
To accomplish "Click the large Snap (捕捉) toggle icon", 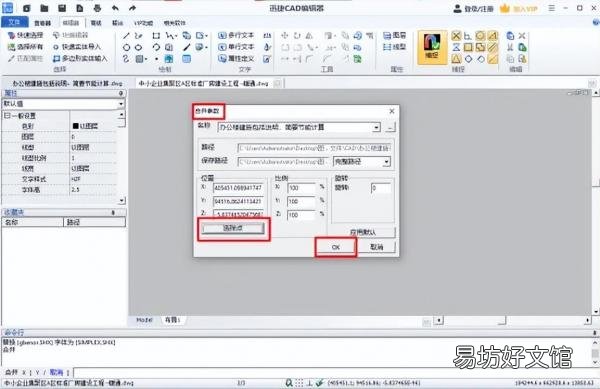I will (432, 47).
